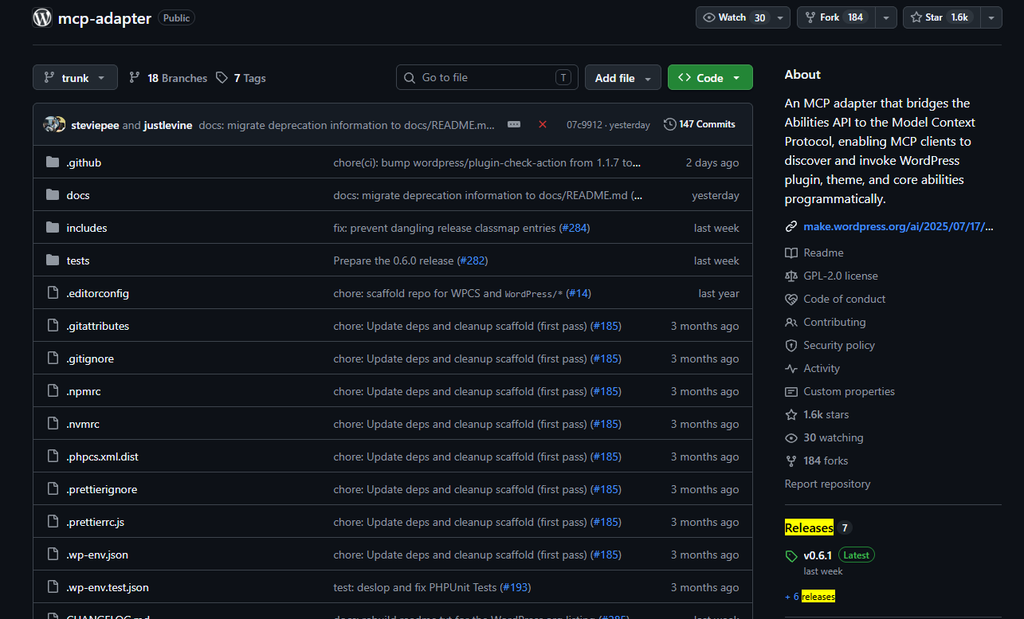Viewport: 1024px width, 619px height.
Task: Open pull request #14 link
Action: coord(578,293)
